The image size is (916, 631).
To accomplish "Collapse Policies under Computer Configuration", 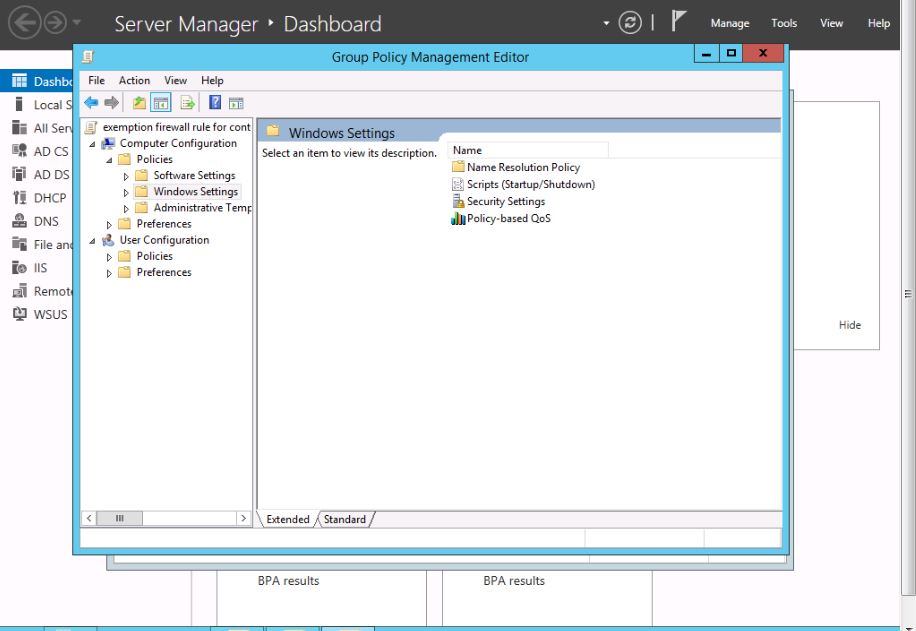I will [x=109, y=160].
